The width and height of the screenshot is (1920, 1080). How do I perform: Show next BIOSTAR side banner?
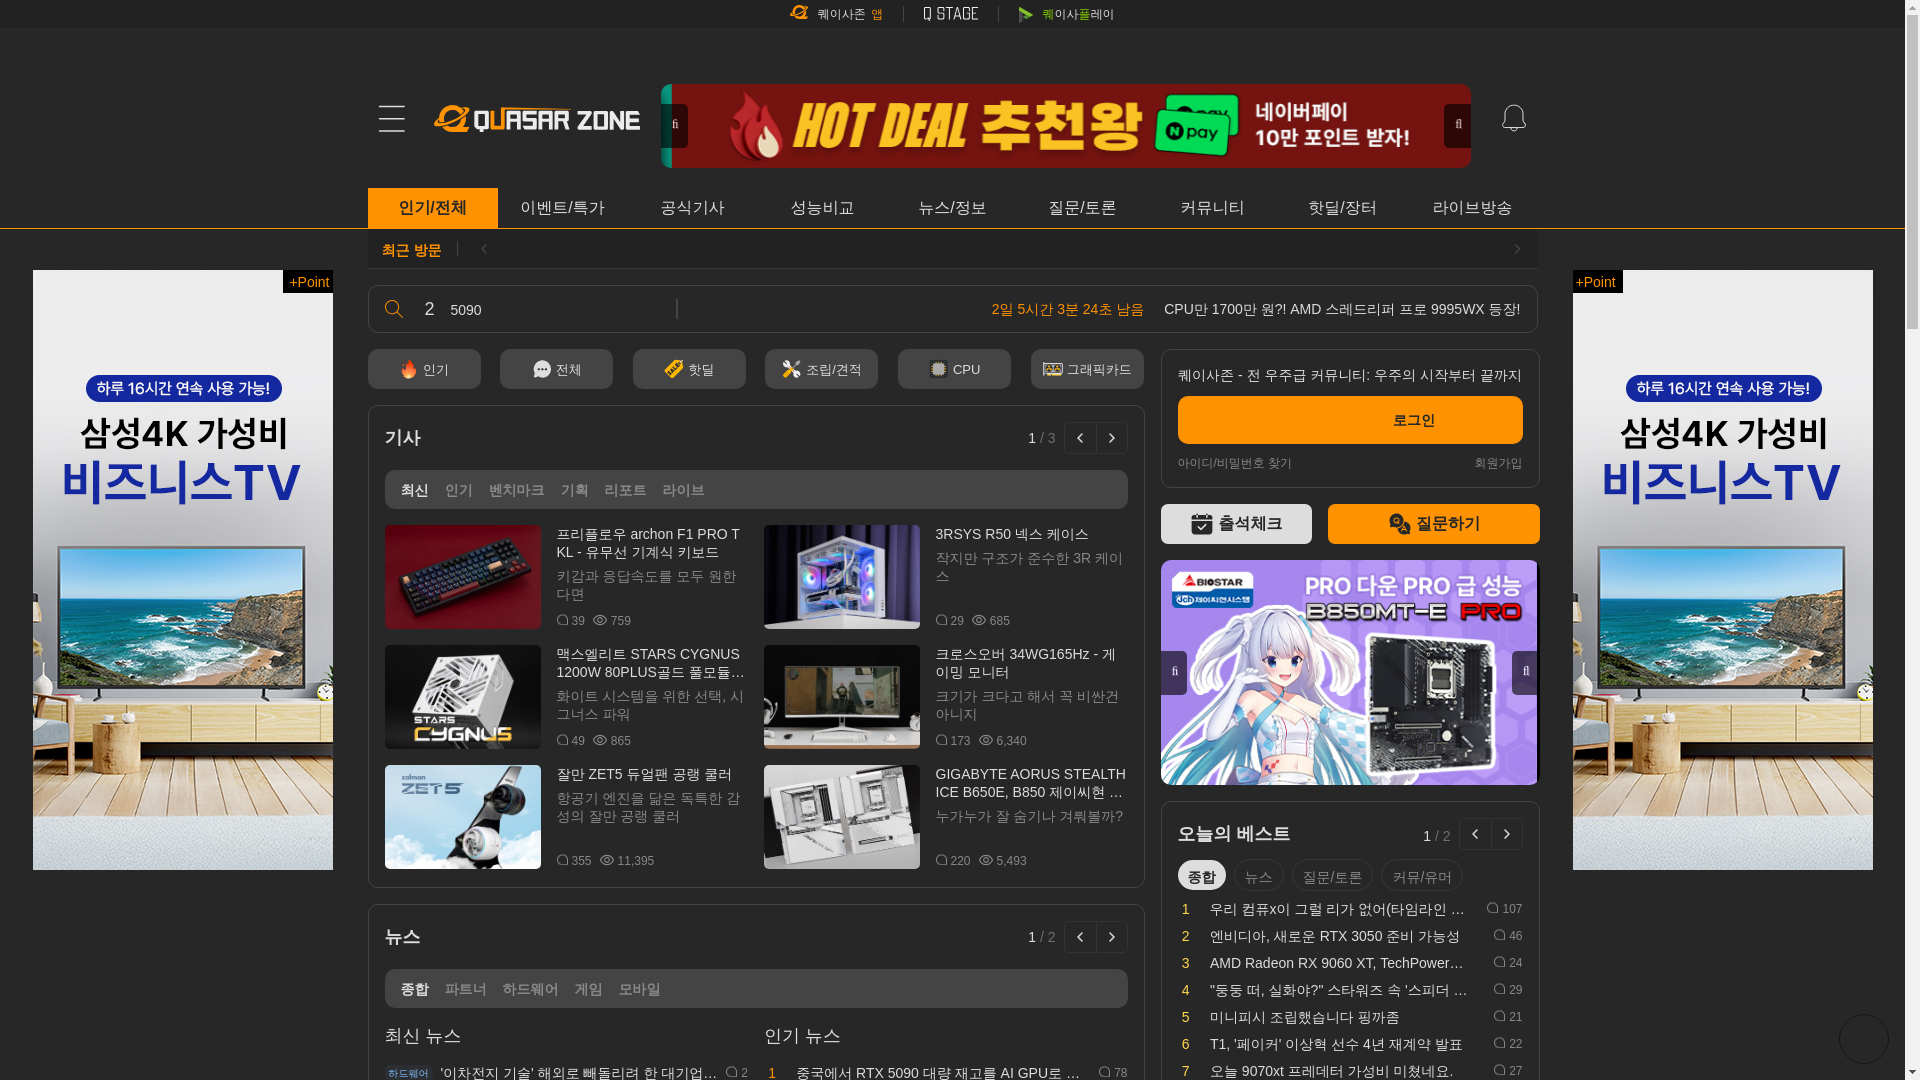[1525, 672]
